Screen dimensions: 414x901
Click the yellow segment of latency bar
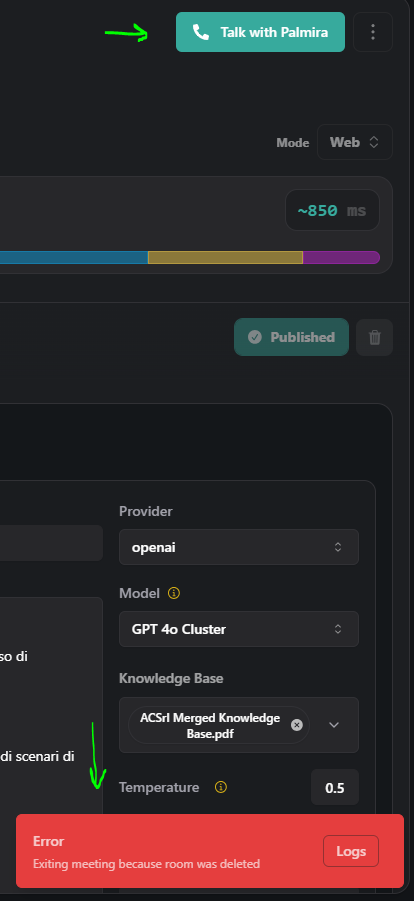tap(225, 257)
